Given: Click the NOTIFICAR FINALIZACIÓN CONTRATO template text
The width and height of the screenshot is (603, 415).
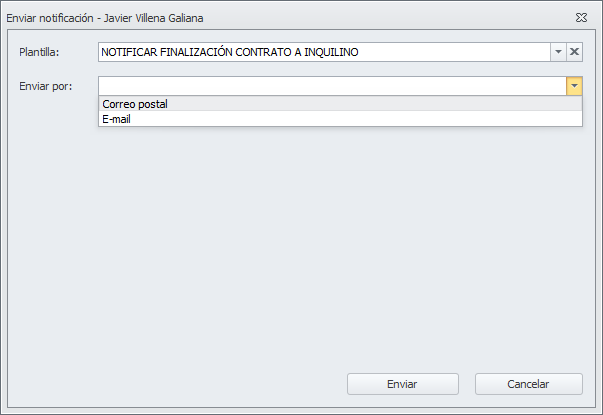Looking at the screenshot, I should coord(200,53).
